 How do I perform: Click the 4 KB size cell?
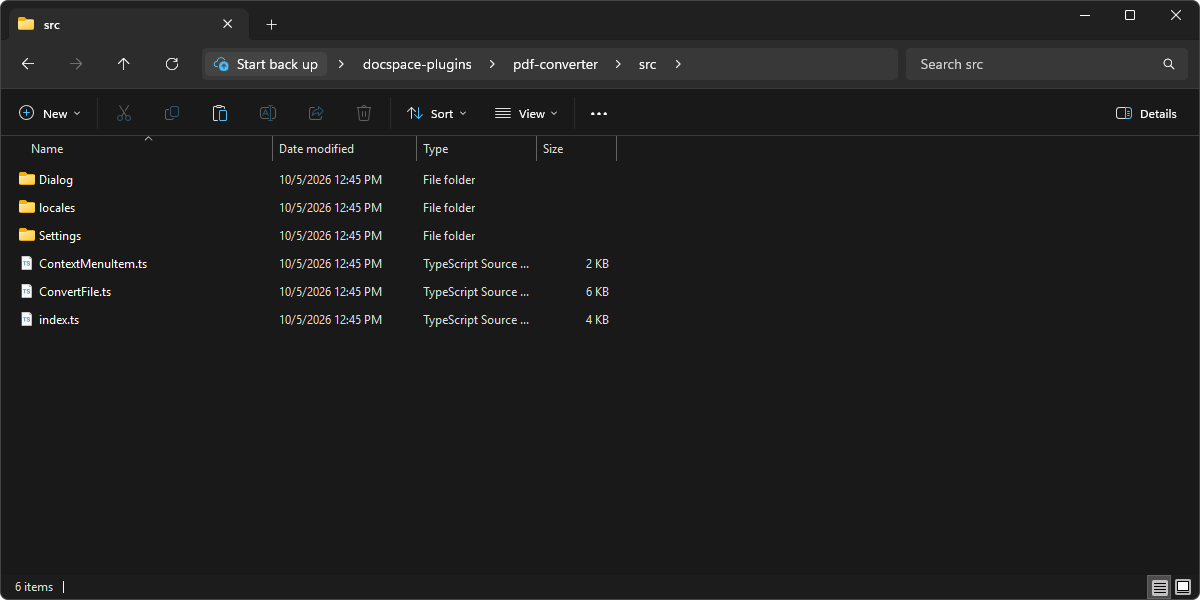(x=597, y=320)
